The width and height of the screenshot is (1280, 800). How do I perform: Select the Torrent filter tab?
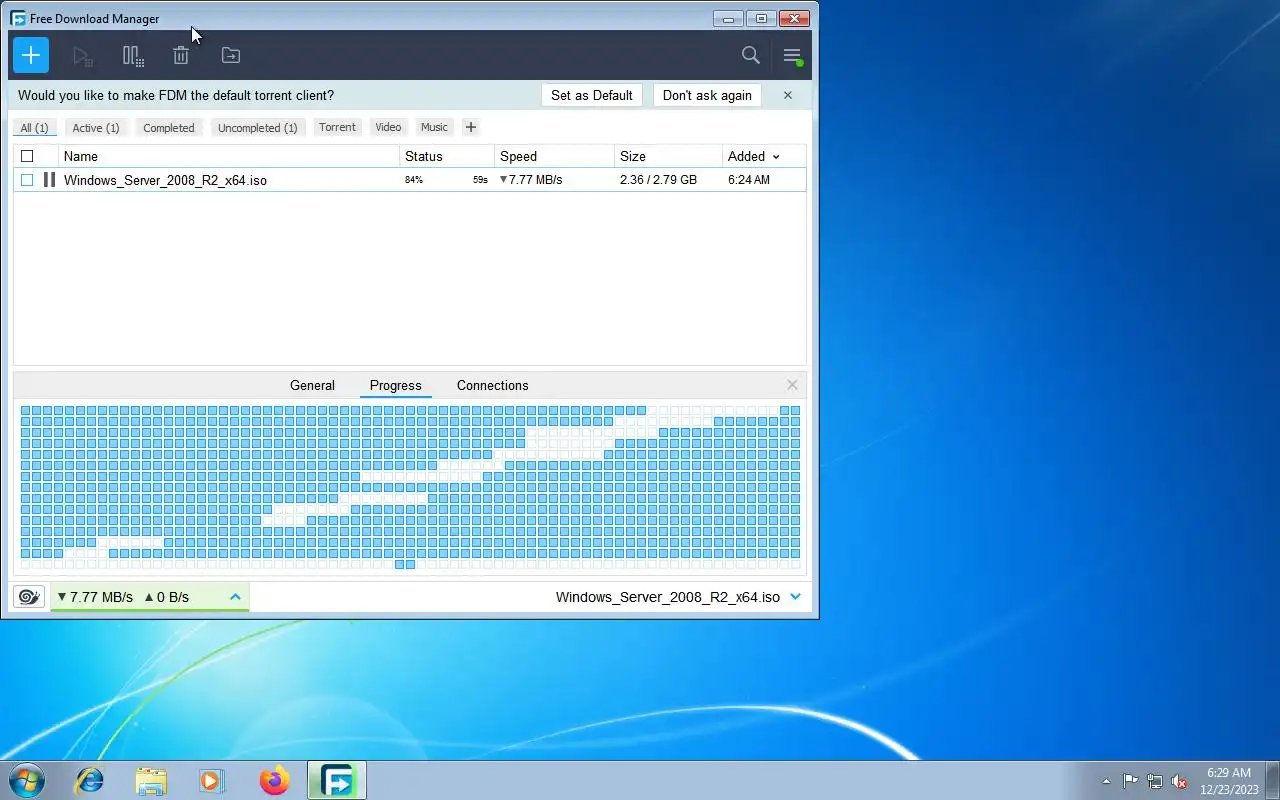click(337, 127)
